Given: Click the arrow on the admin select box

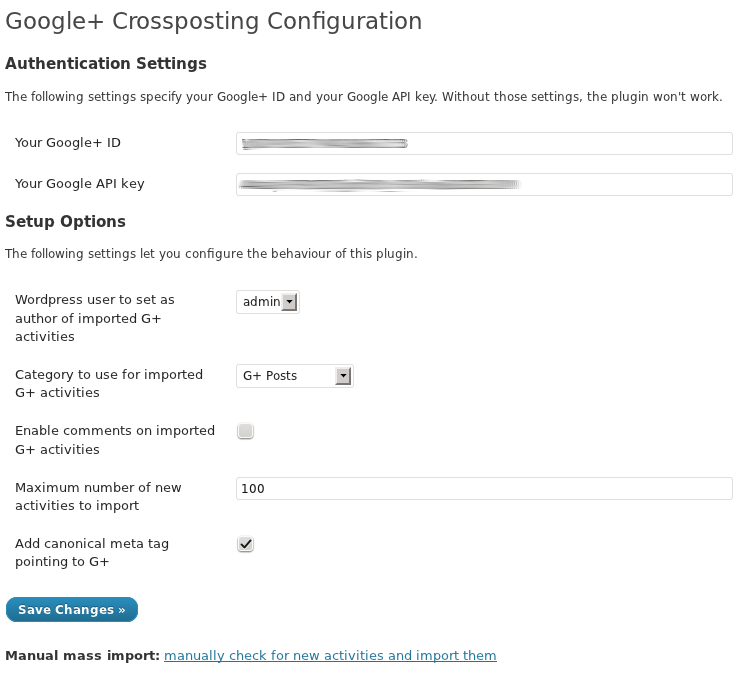Looking at the screenshot, I should tap(289, 302).
